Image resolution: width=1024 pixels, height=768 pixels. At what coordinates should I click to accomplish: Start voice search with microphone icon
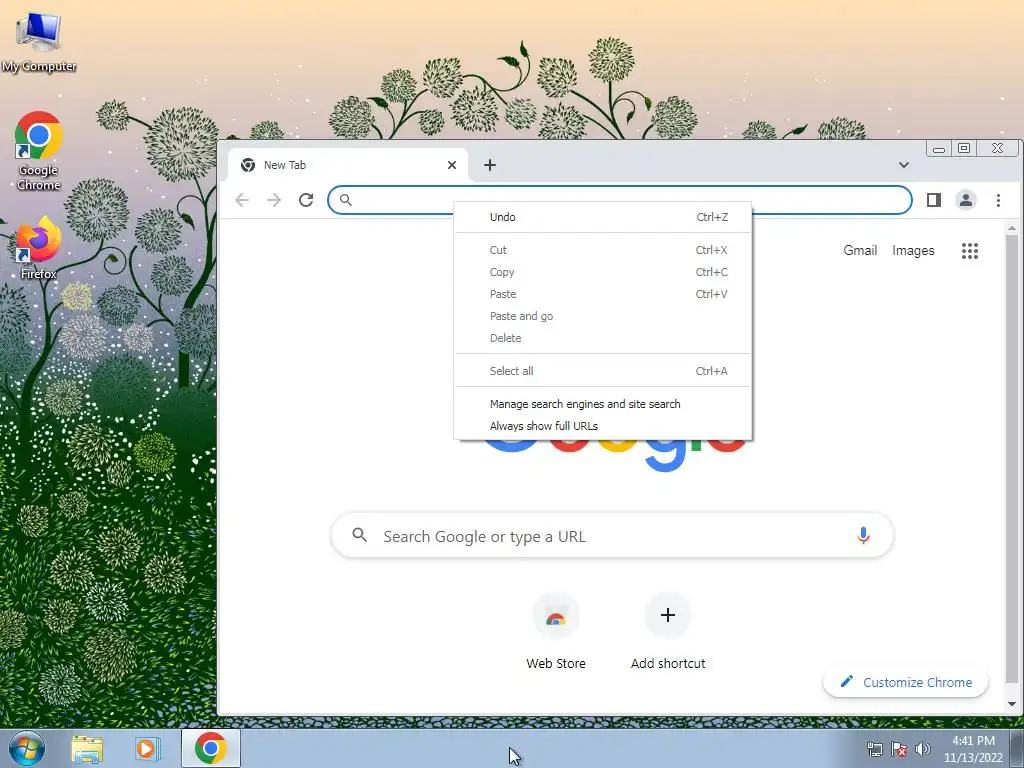863,536
